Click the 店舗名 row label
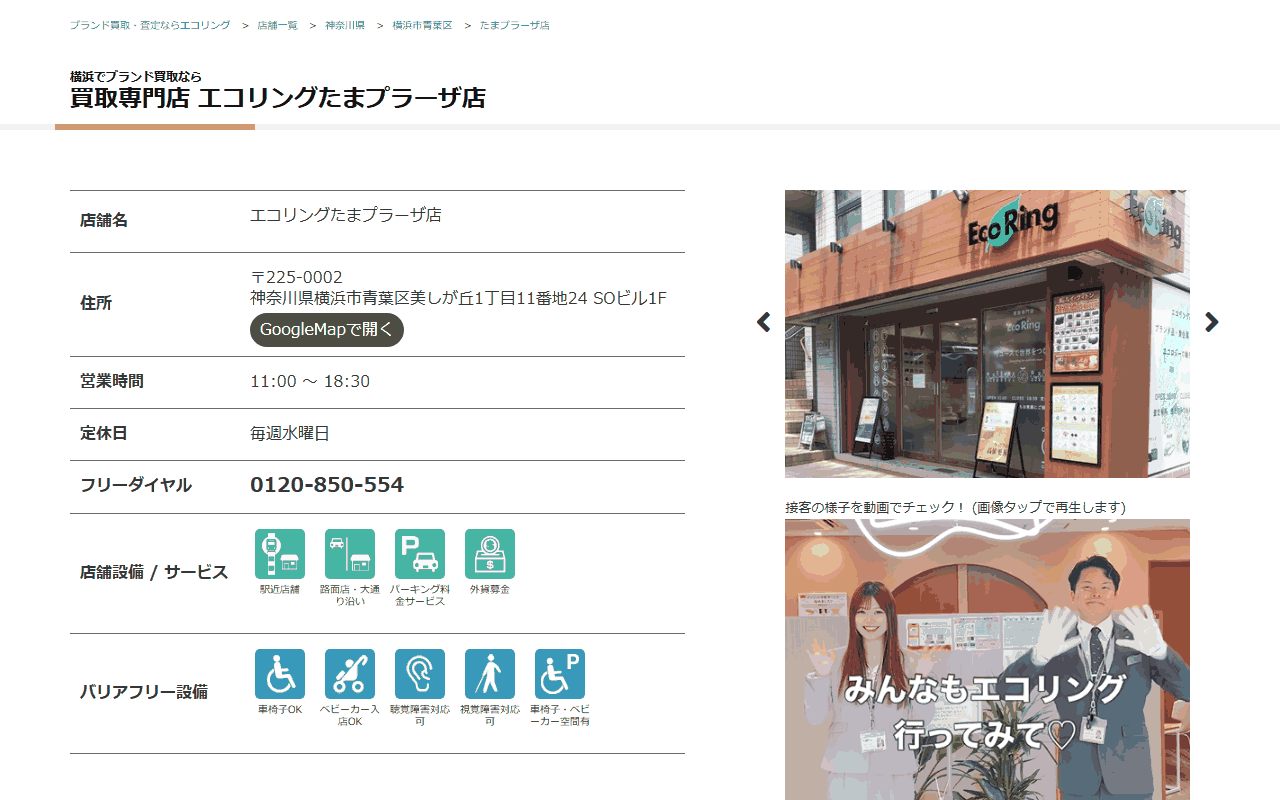The height and width of the screenshot is (800, 1280). (x=104, y=220)
